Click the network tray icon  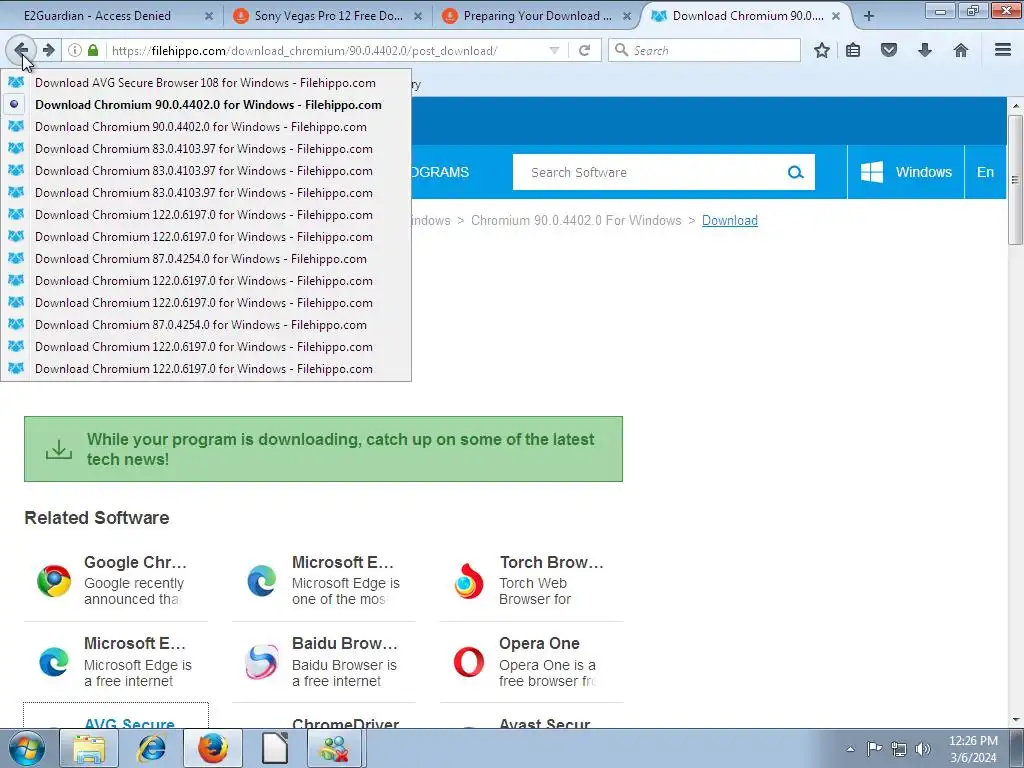click(x=899, y=749)
